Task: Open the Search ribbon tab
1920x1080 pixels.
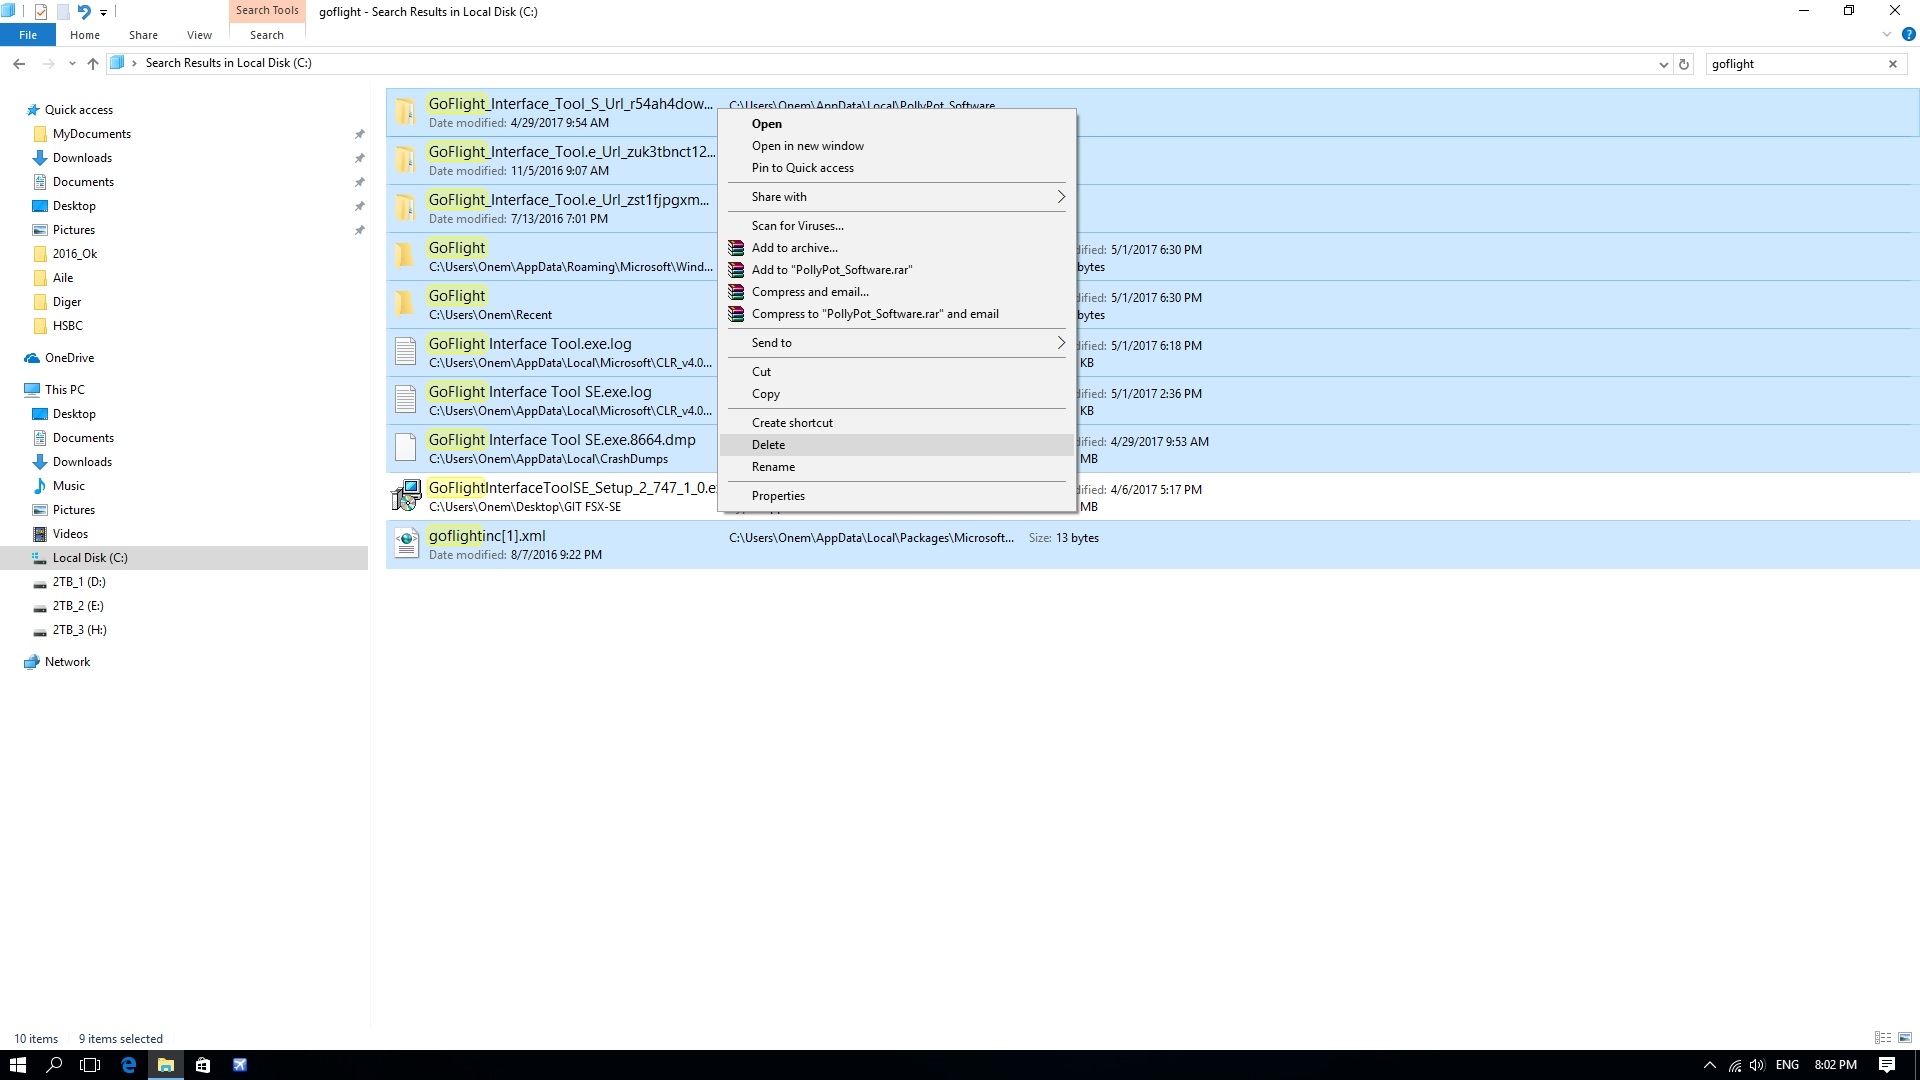Action: (x=267, y=35)
